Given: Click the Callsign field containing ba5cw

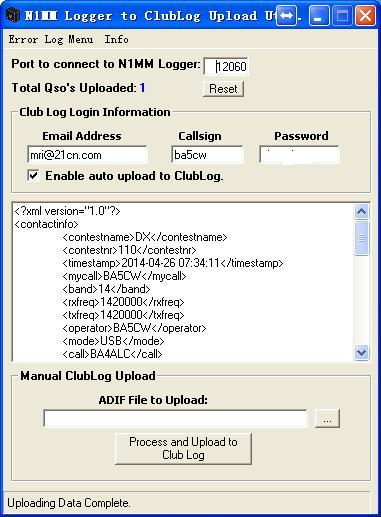Looking at the screenshot, I should coord(207,155).
